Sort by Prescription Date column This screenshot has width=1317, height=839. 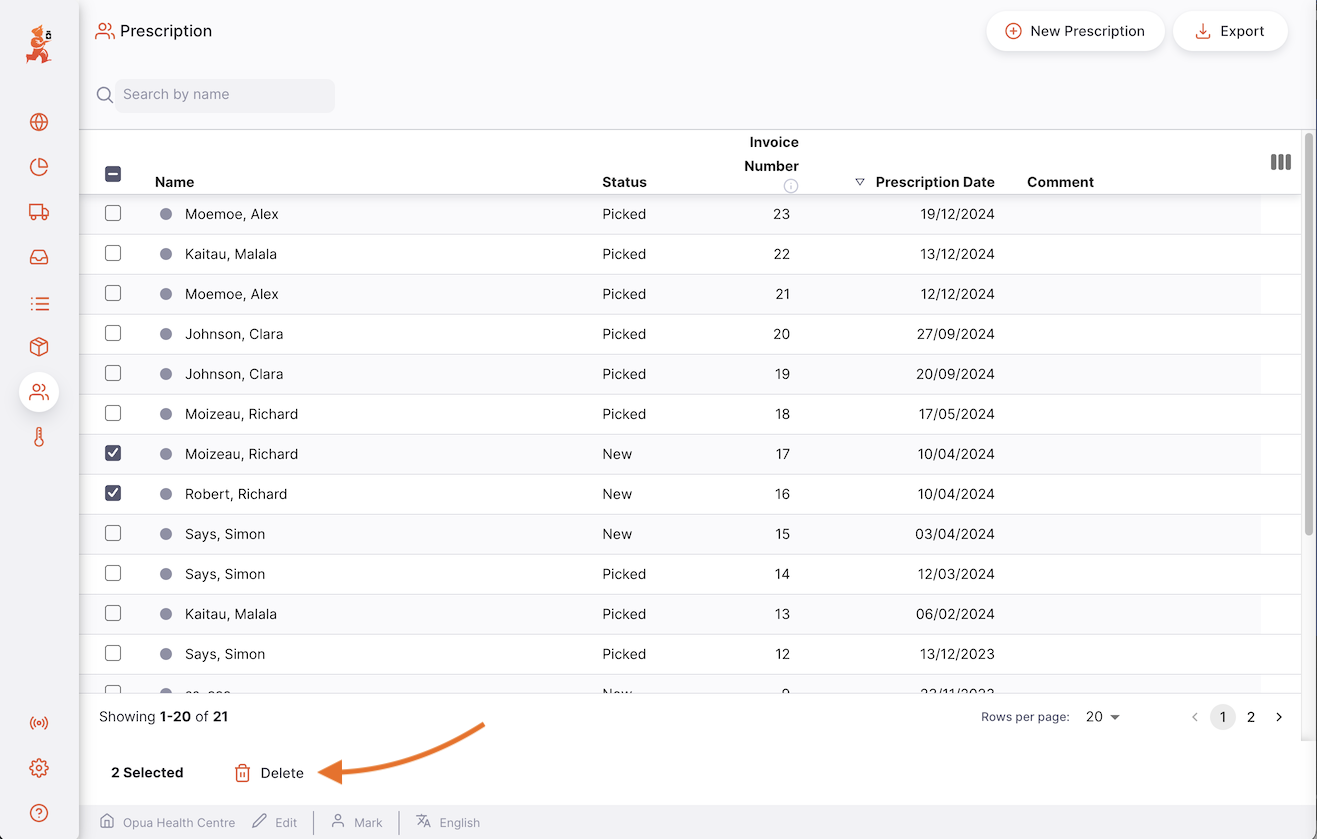tap(934, 182)
